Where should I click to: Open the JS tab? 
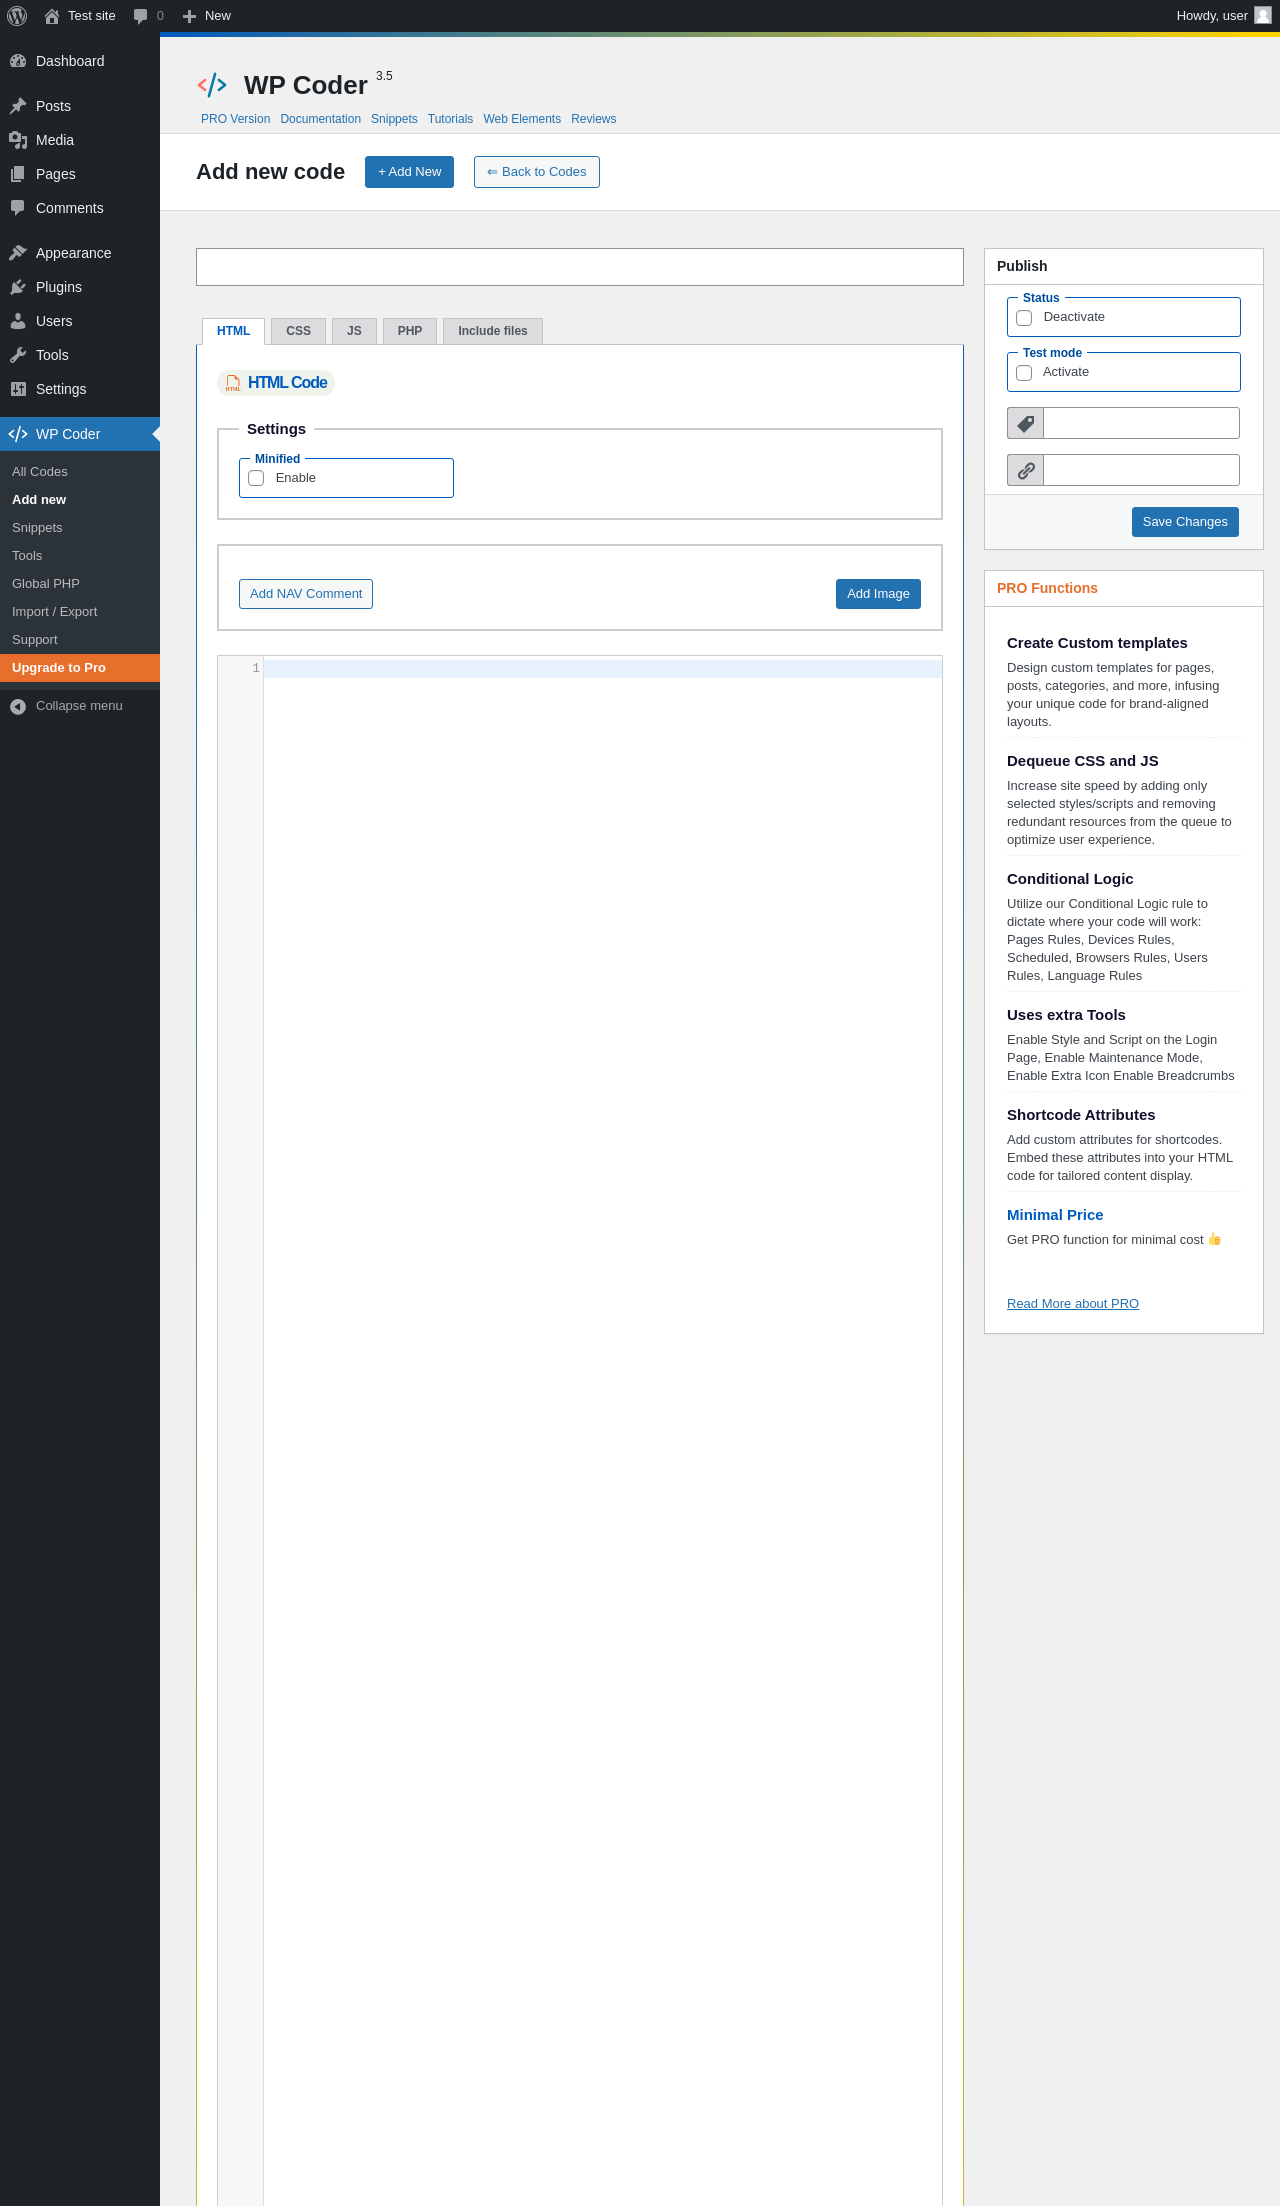pos(354,331)
